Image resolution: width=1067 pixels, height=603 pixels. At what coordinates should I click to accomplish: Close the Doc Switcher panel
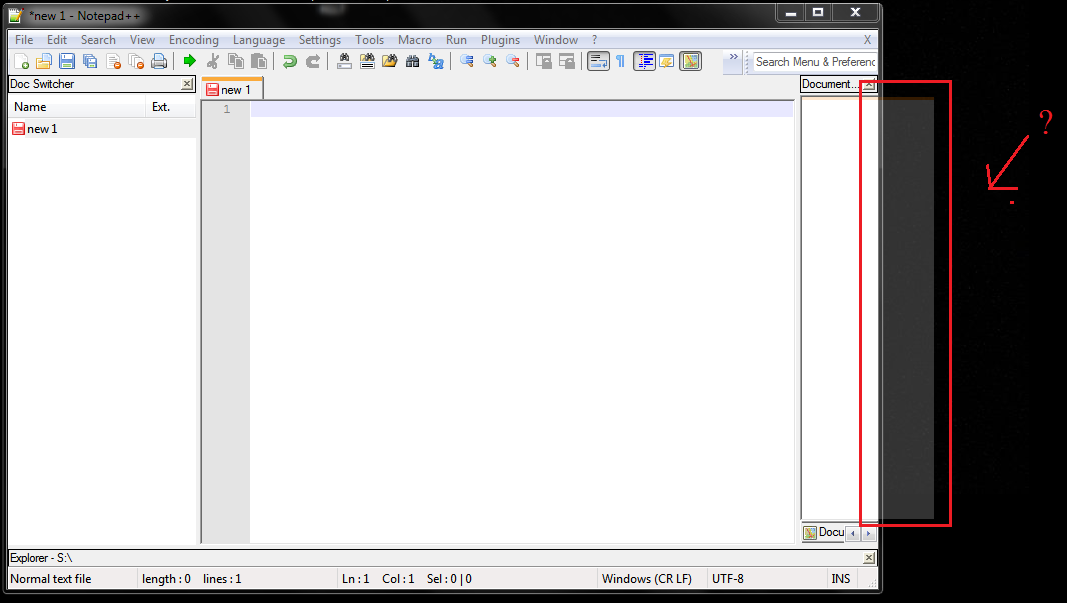coord(187,85)
